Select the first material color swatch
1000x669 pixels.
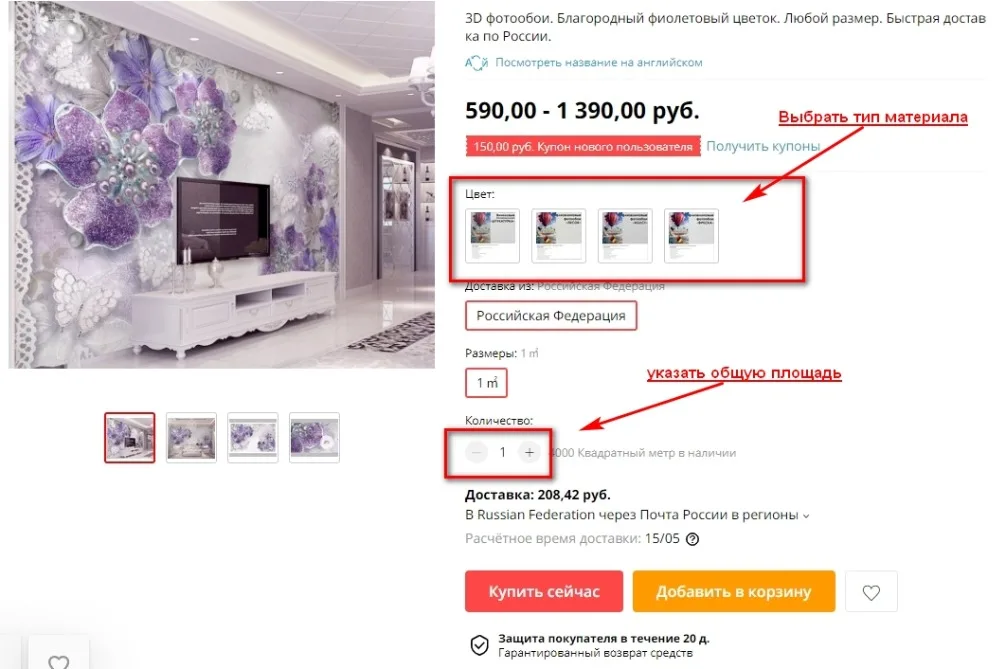click(x=492, y=235)
